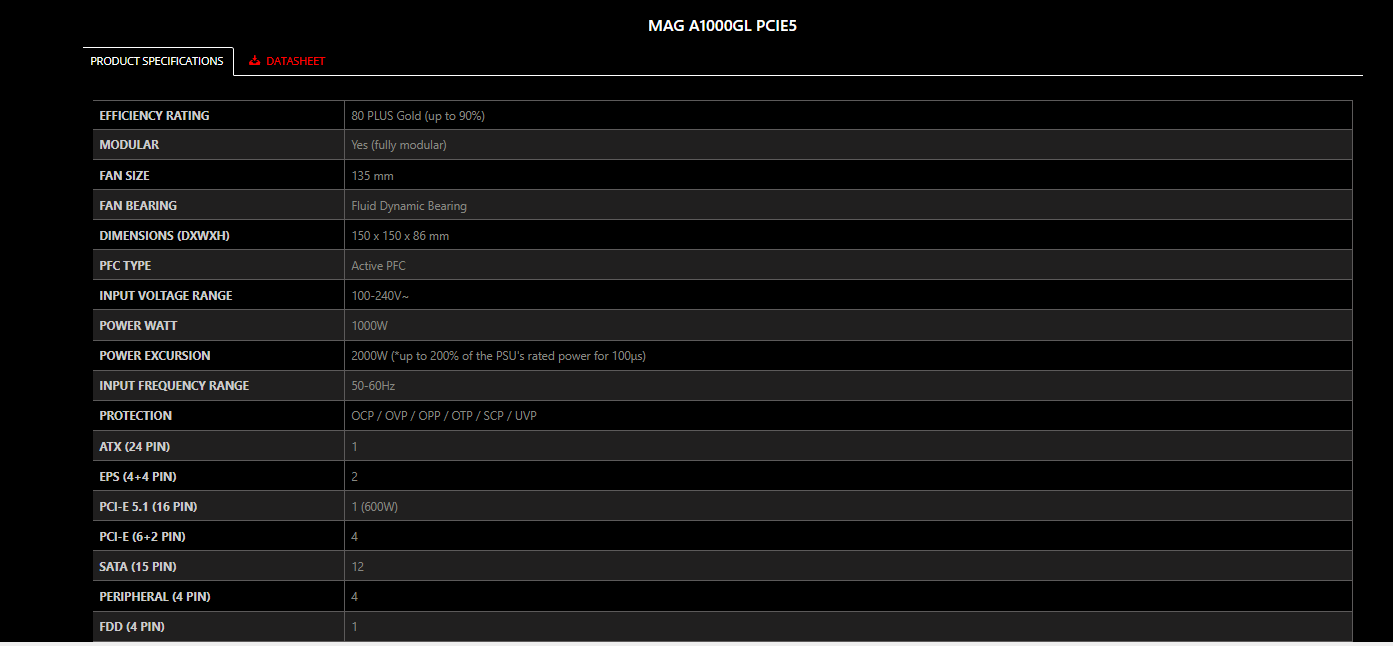Click the Fan Size 135 mm value
The width and height of the screenshot is (1393, 646).
click(372, 176)
